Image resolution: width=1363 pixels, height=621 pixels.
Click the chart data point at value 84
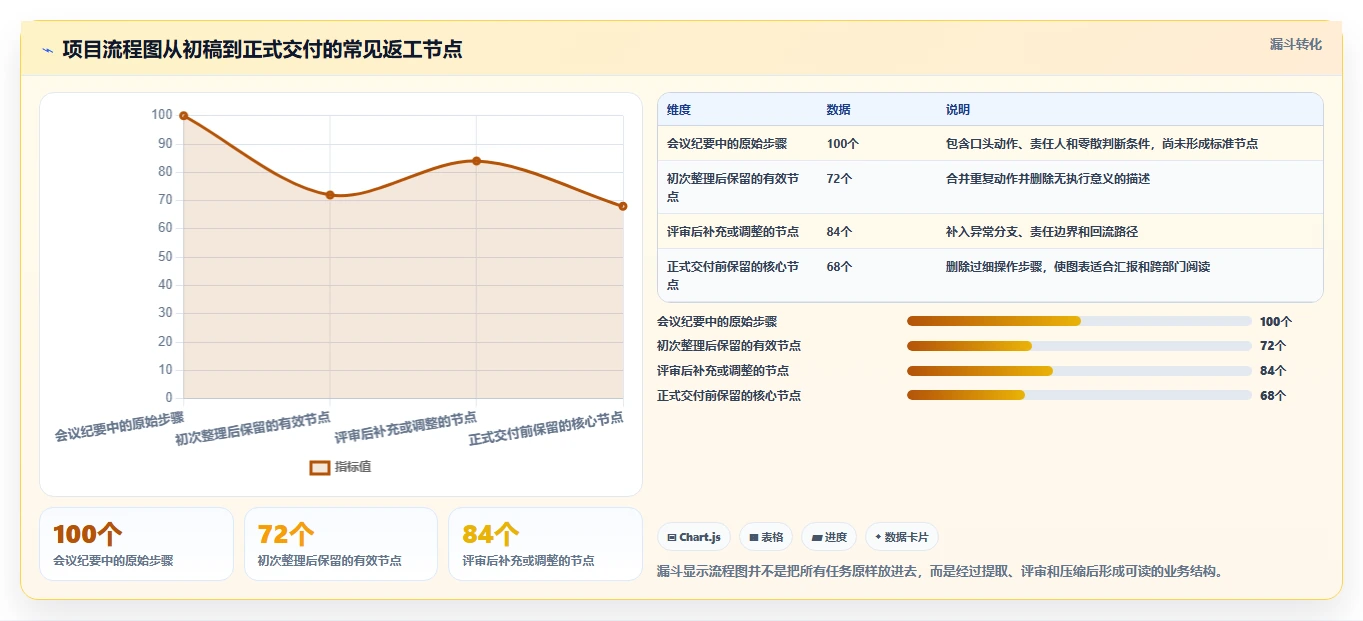(476, 161)
